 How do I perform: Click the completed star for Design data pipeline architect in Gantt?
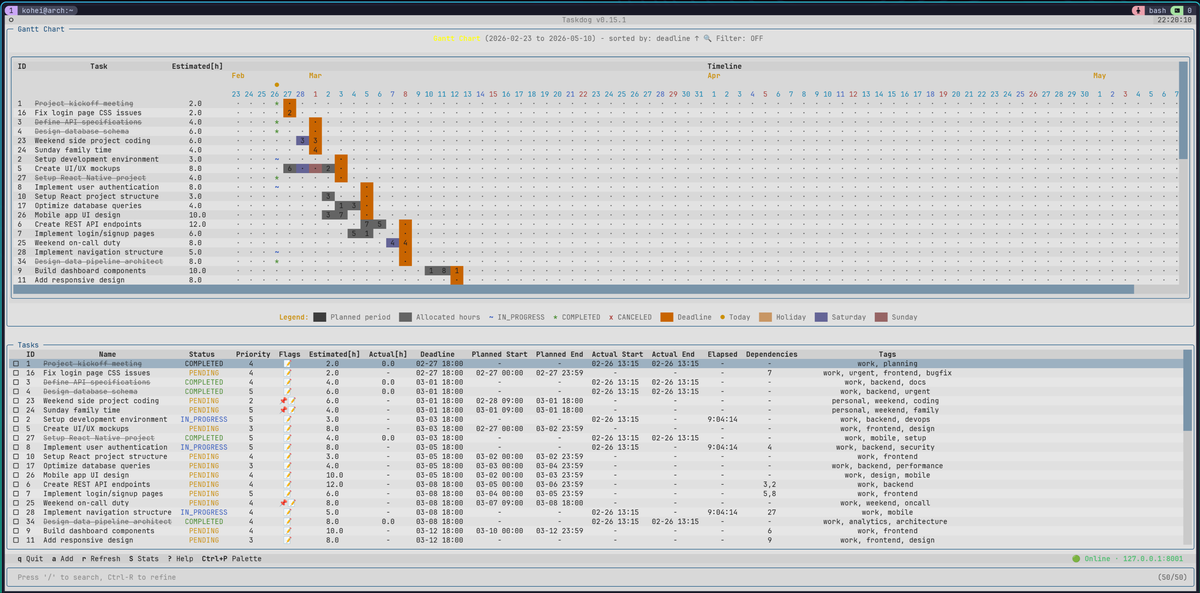[276, 262]
